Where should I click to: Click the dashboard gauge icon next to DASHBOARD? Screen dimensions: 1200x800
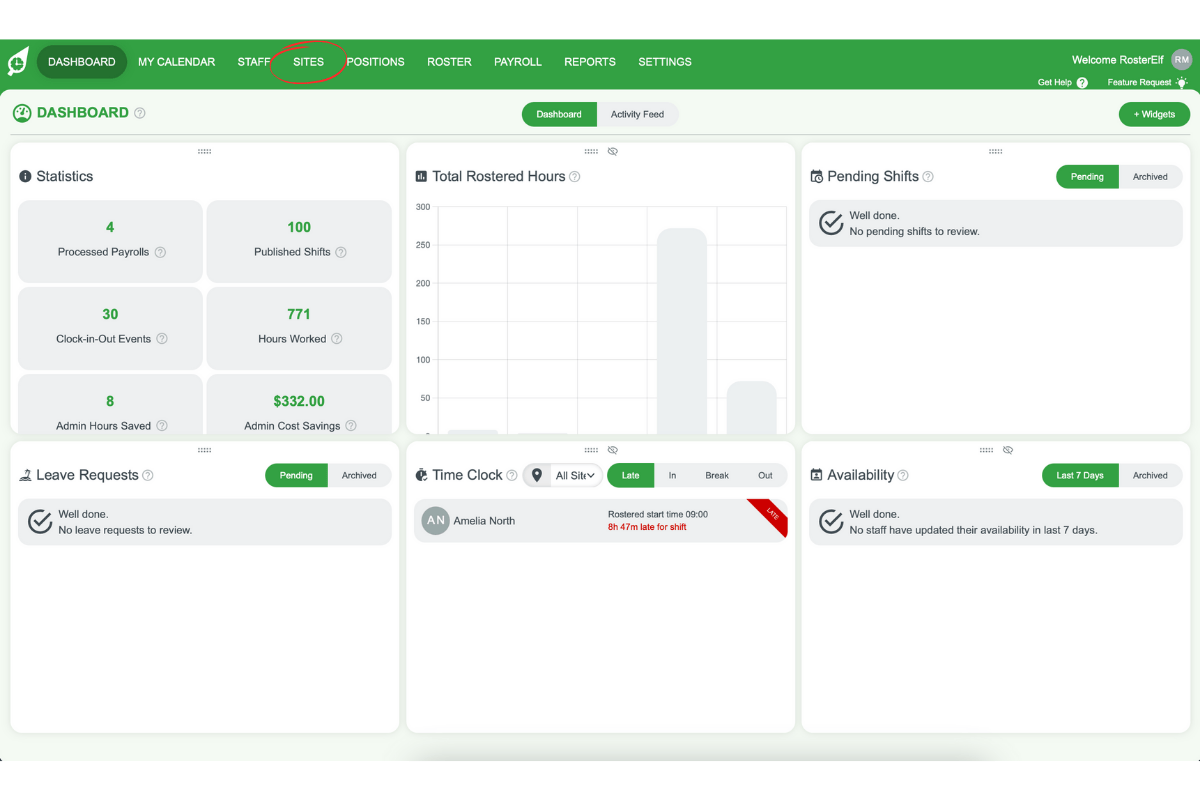[22, 113]
